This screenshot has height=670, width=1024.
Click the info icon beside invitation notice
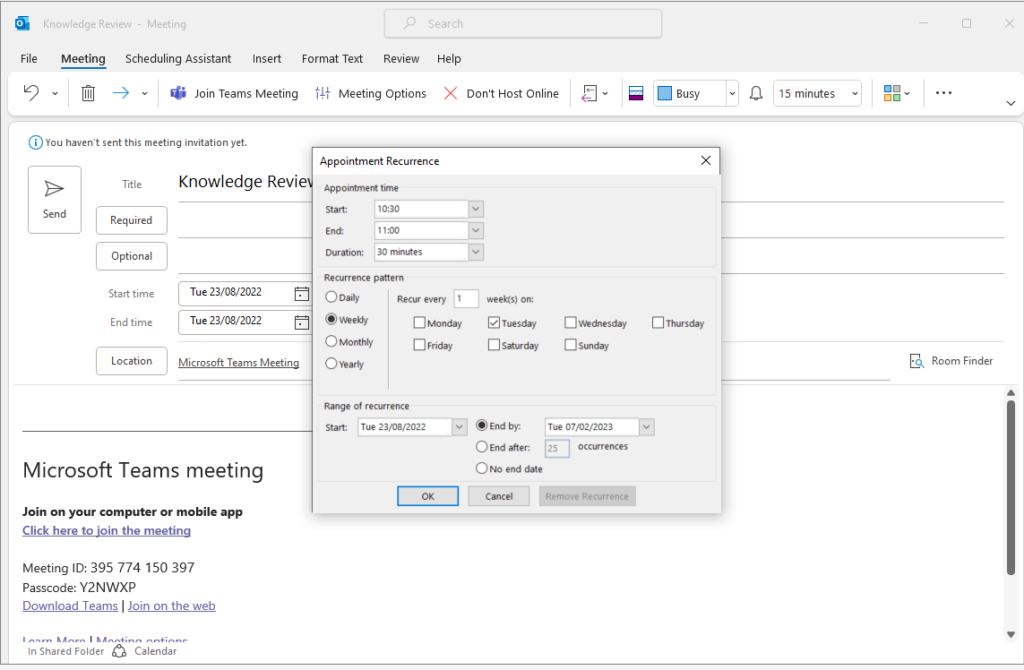pyautogui.click(x=35, y=142)
